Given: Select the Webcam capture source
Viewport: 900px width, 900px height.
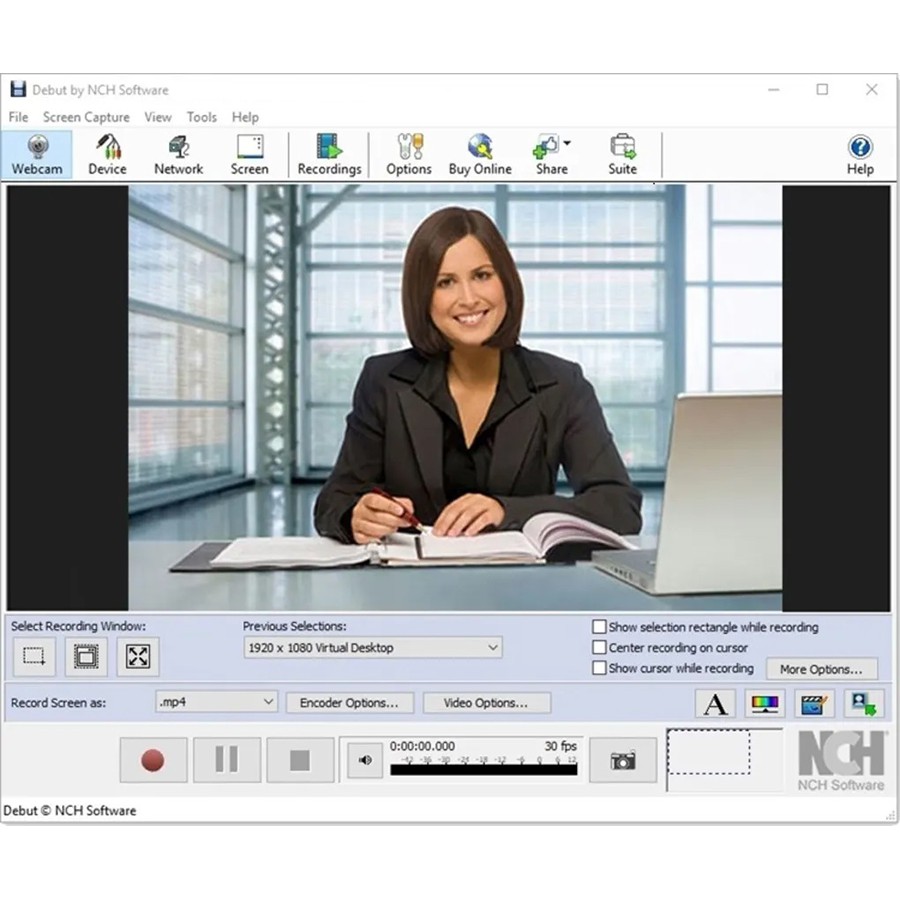Looking at the screenshot, I should coord(37,155).
